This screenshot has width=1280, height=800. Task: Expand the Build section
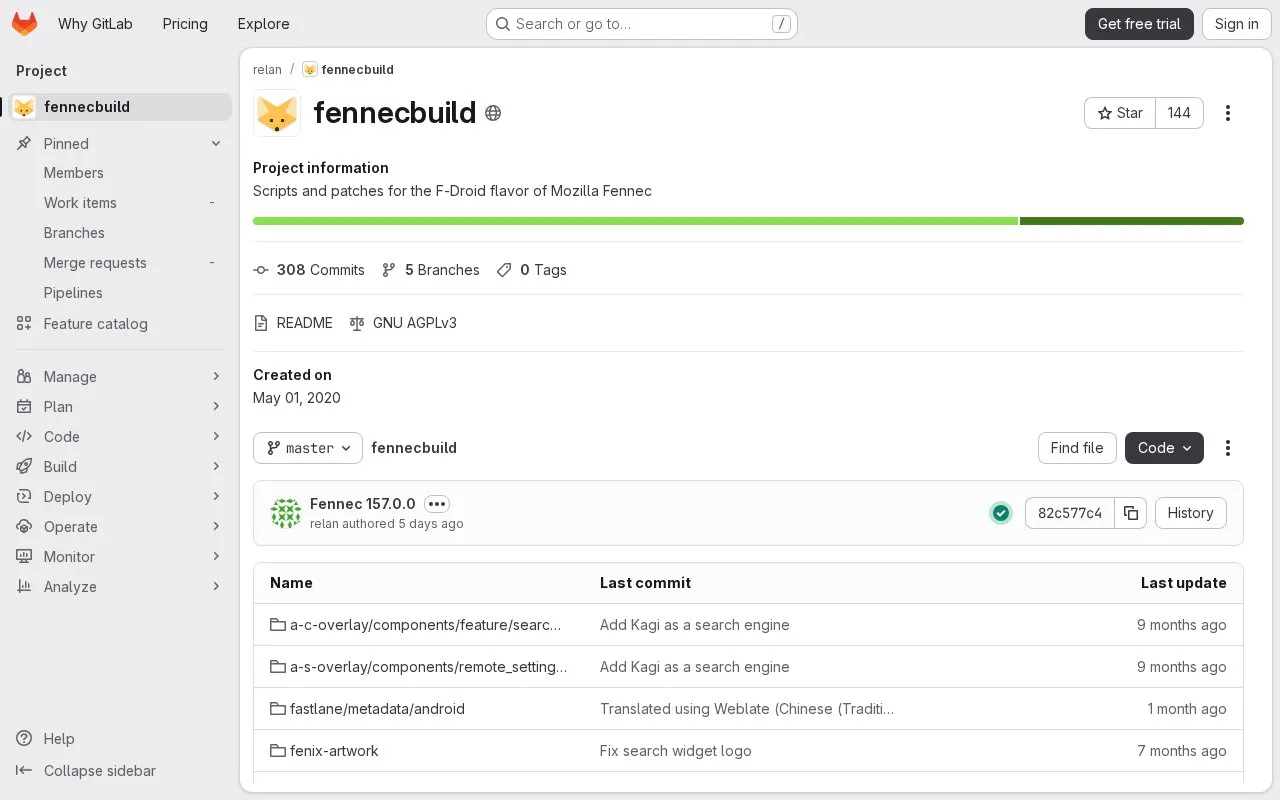[x=120, y=467]
